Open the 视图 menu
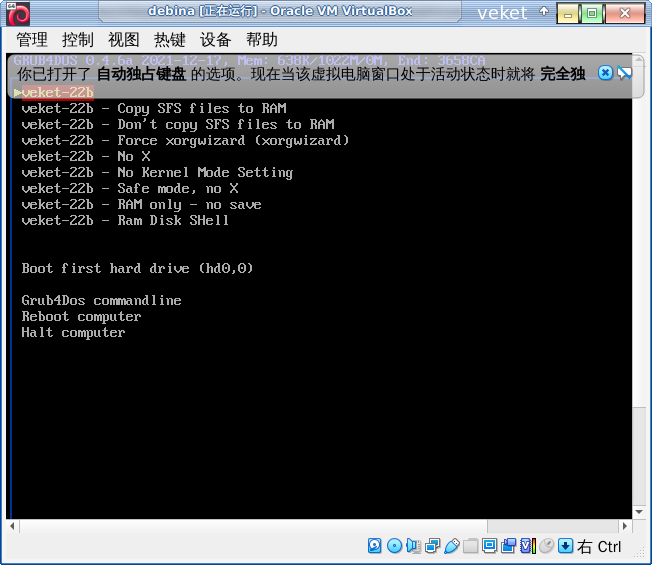 [123, 40]
